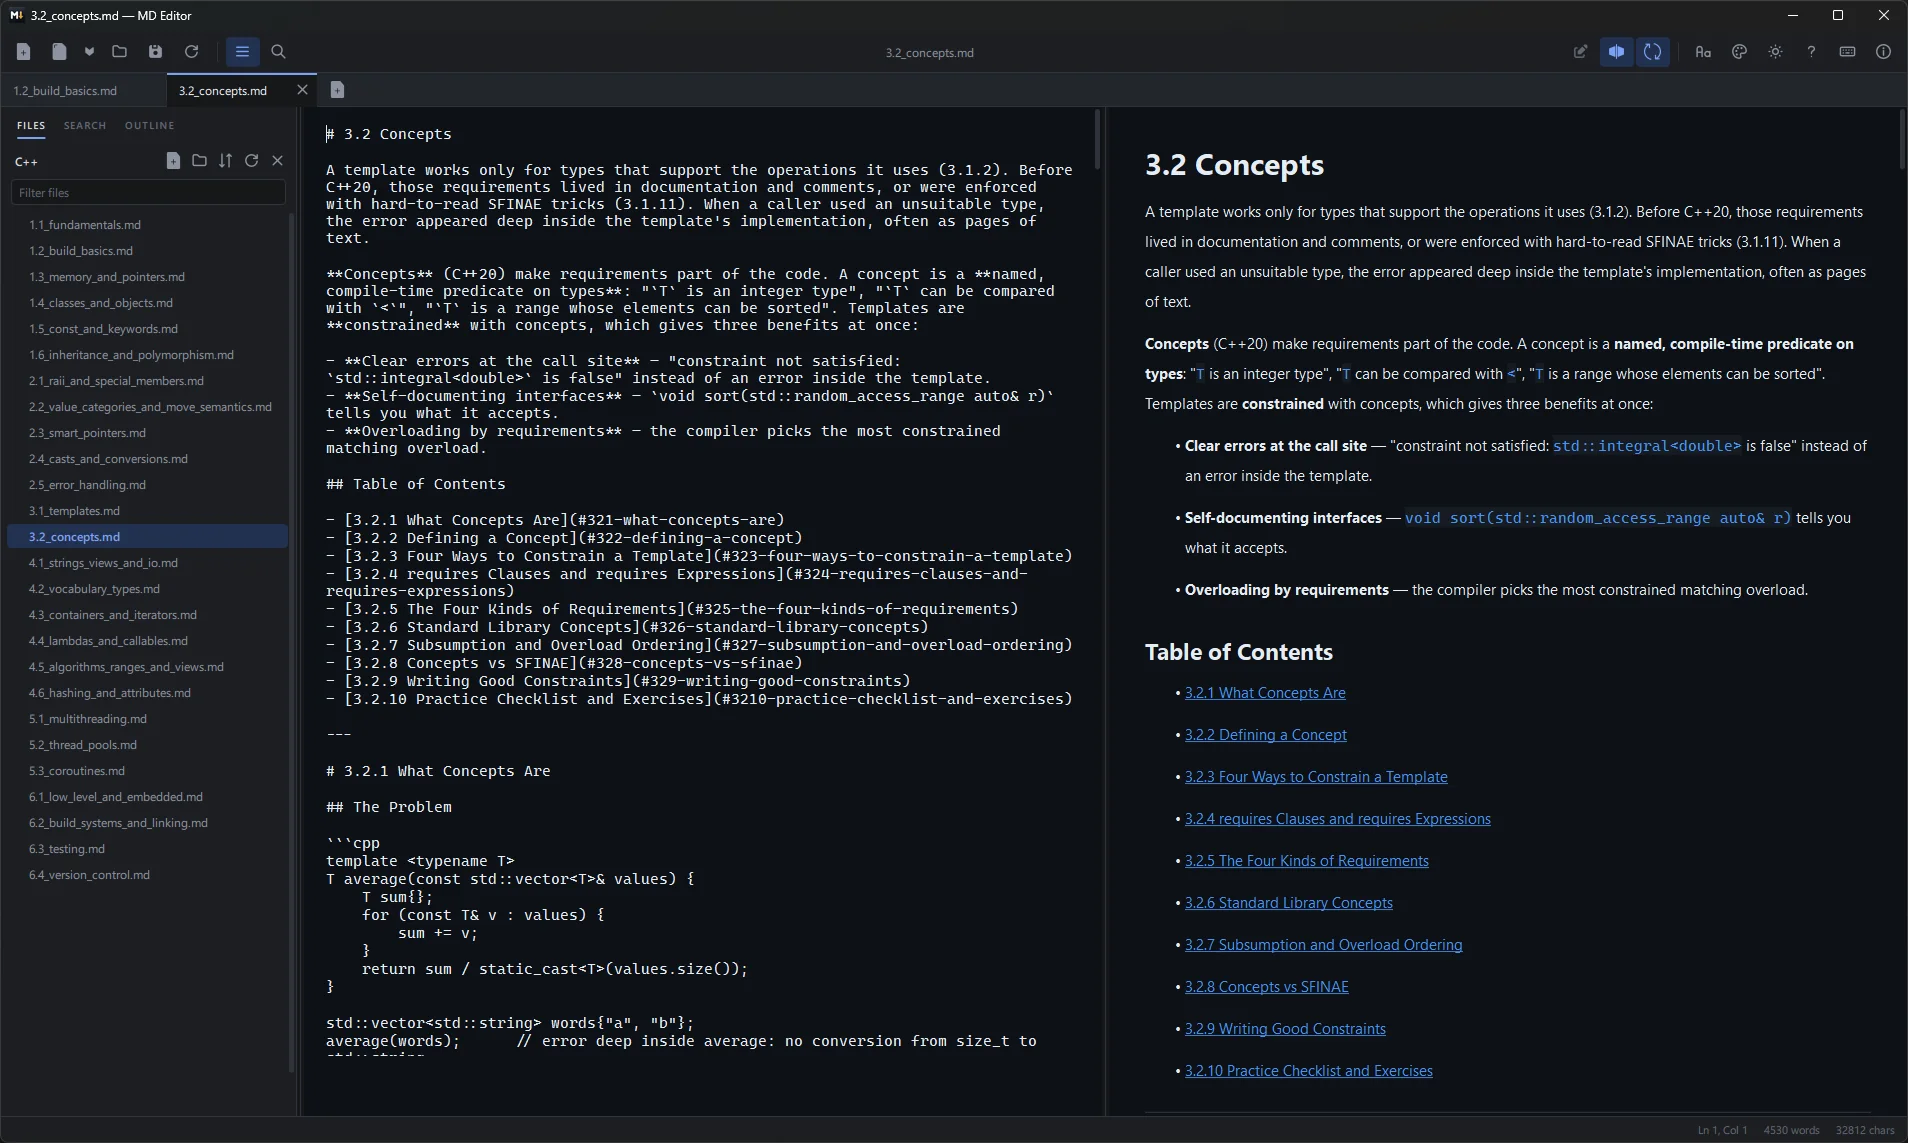Open 1.1_fundamentals.md in the file list
Screen dimensions: 1908x1143
click(148, 225)
